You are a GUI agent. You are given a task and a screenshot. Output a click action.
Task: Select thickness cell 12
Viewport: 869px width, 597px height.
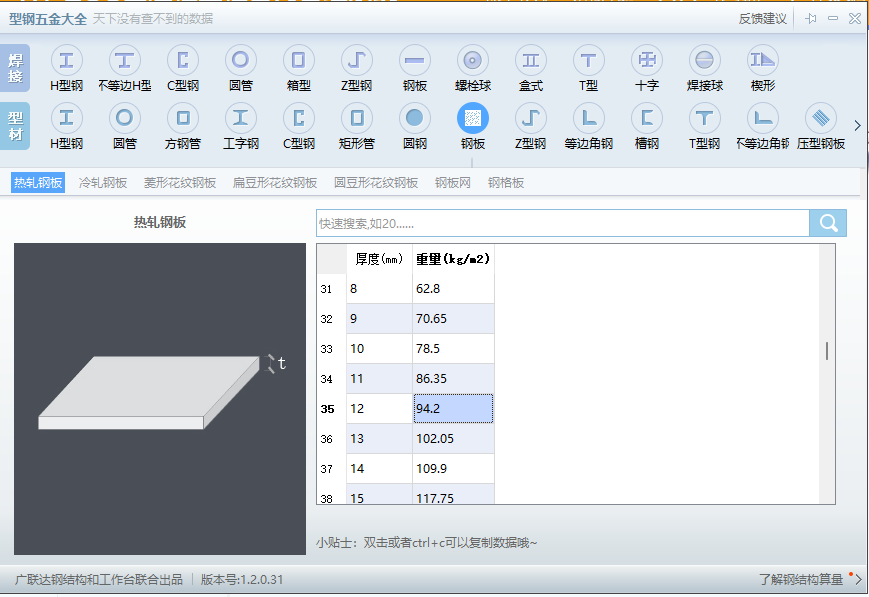pyautogui.click(x=379, y=409)
